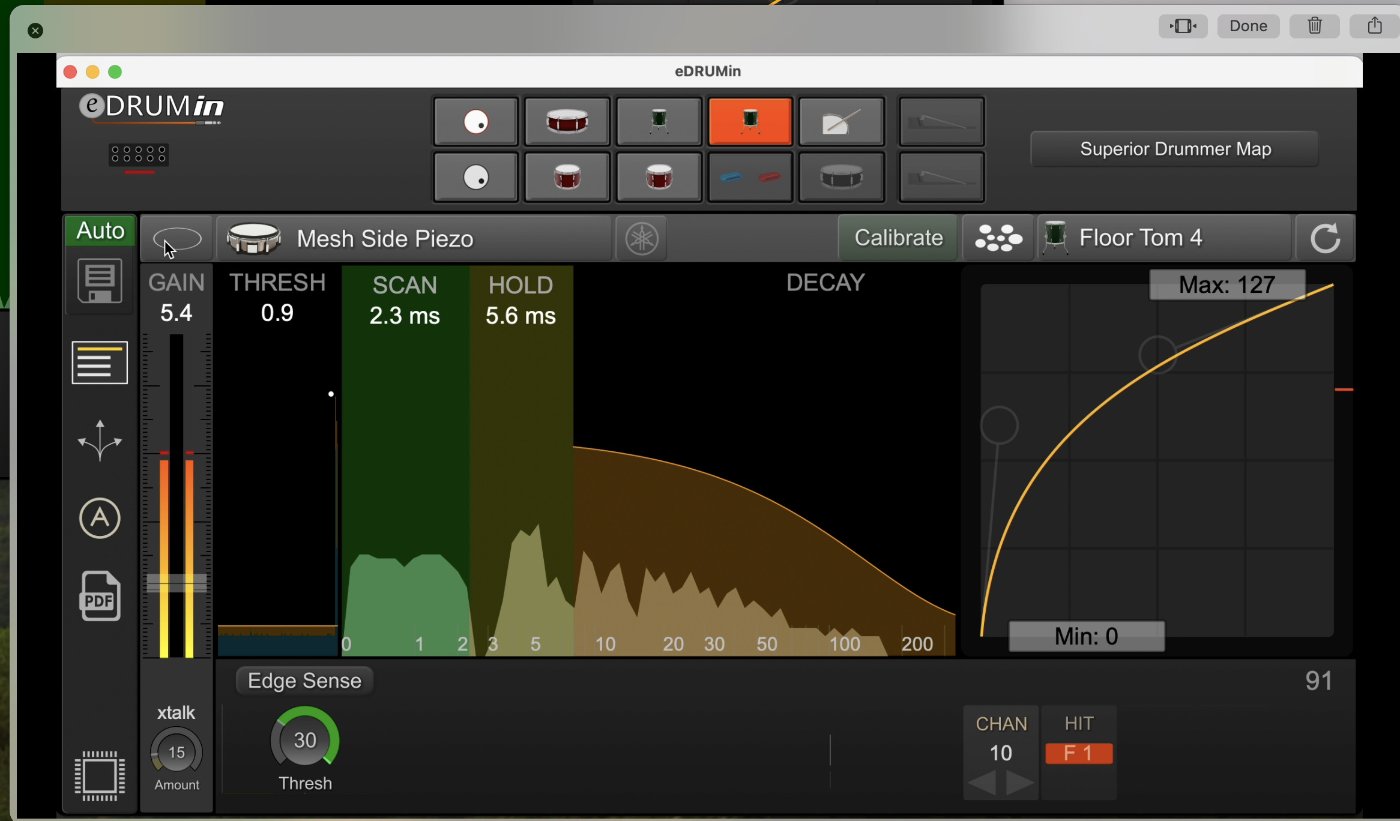
Task: Select the drumstick rim pad input
Action: (x=841, y=122)
